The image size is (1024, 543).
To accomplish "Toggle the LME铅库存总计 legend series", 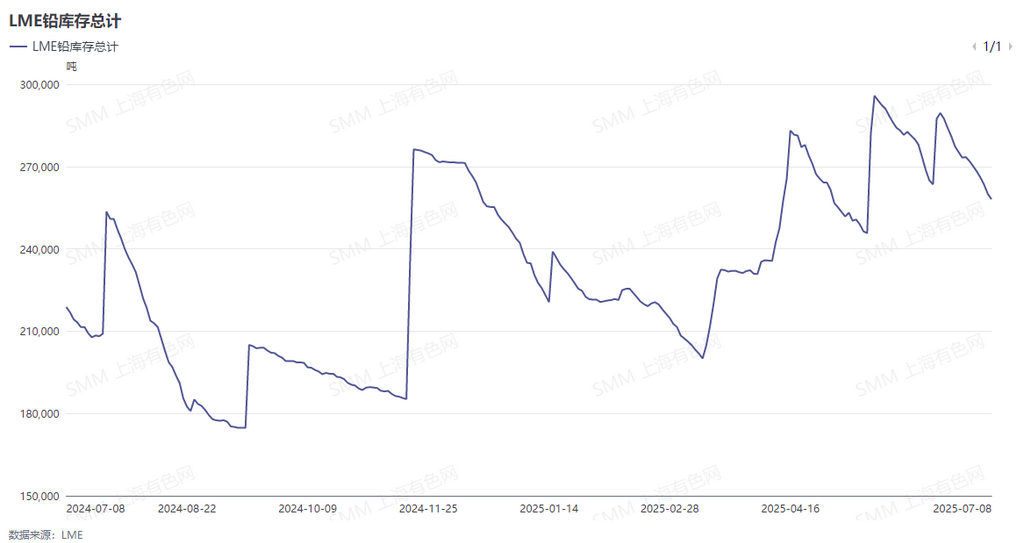I will [76, 47].
